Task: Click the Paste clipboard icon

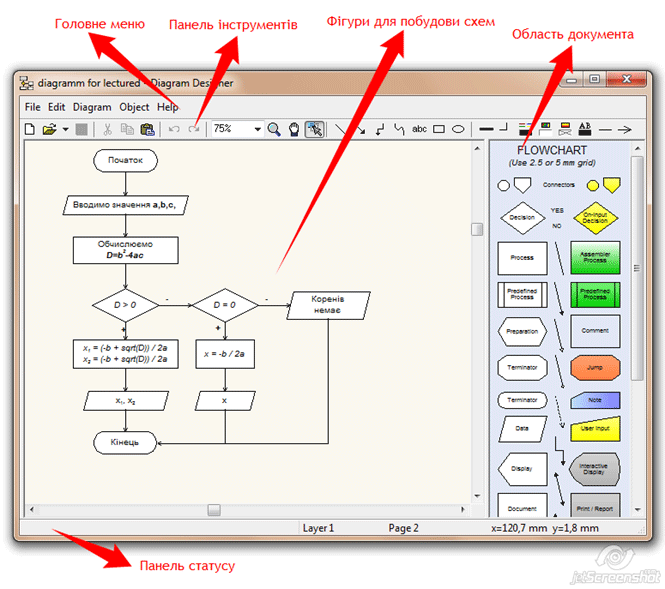Action: (147, 129)
